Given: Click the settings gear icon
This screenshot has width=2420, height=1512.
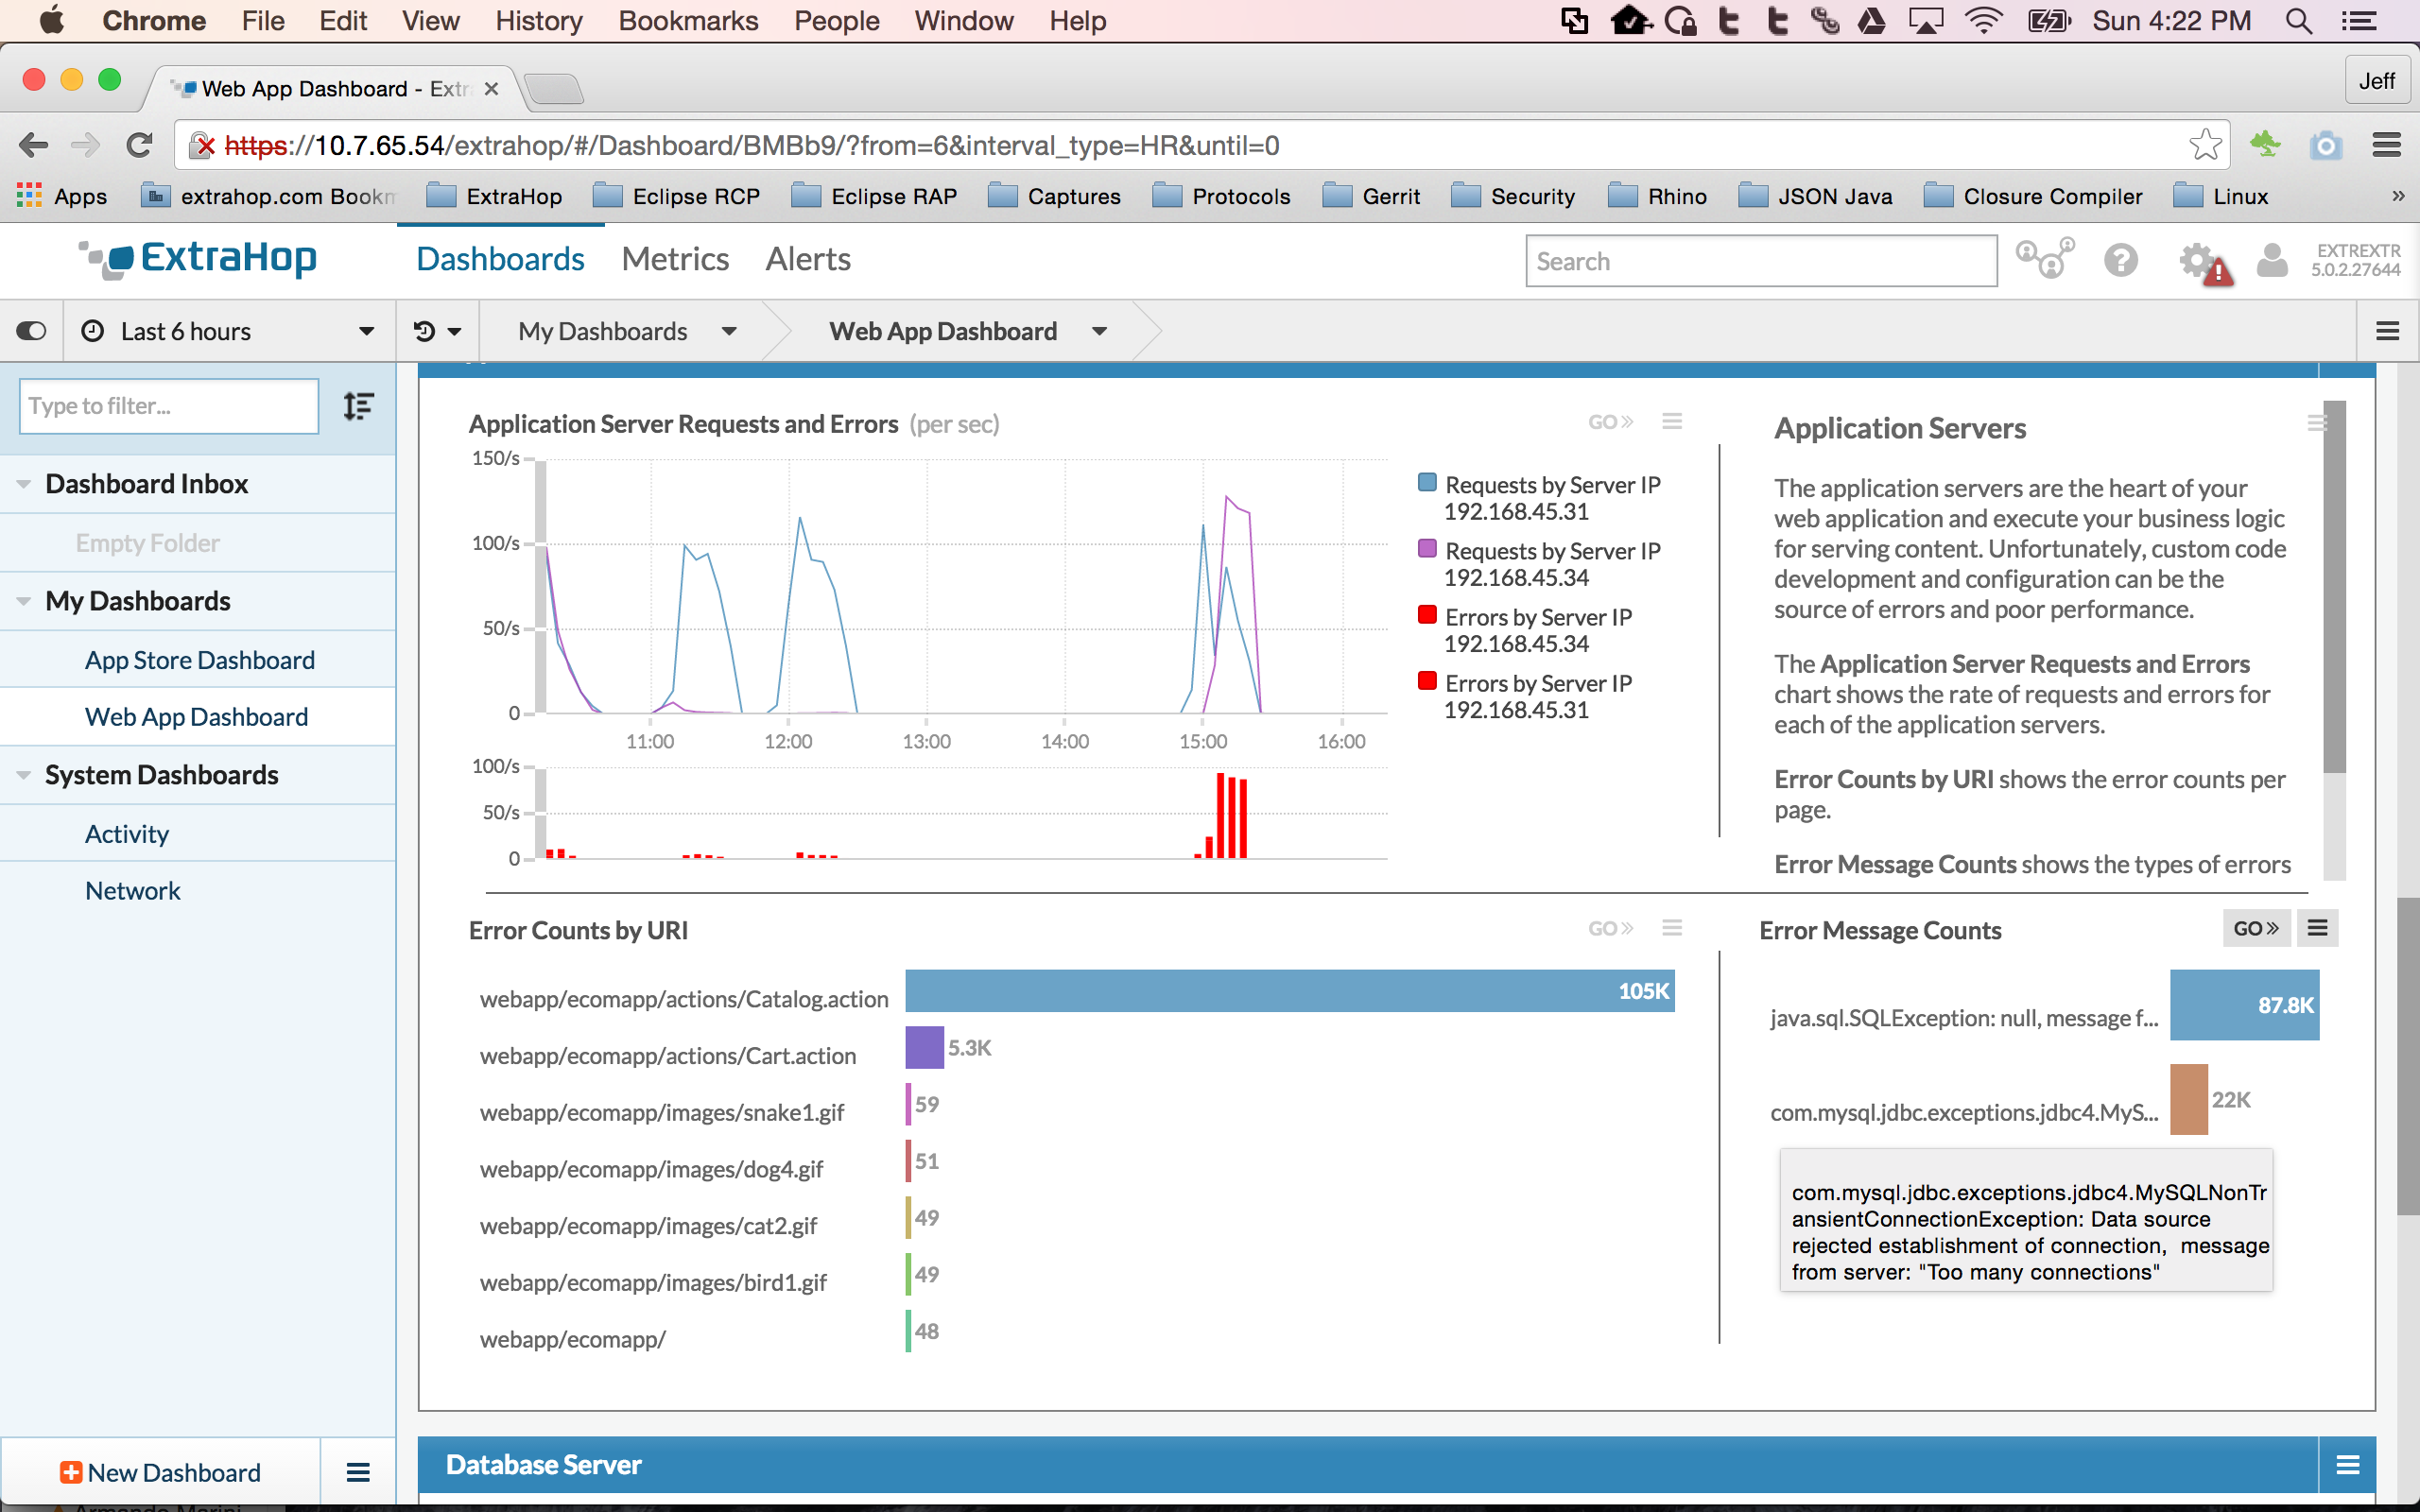Looking at the screenshot, I should pos(2199,261).
